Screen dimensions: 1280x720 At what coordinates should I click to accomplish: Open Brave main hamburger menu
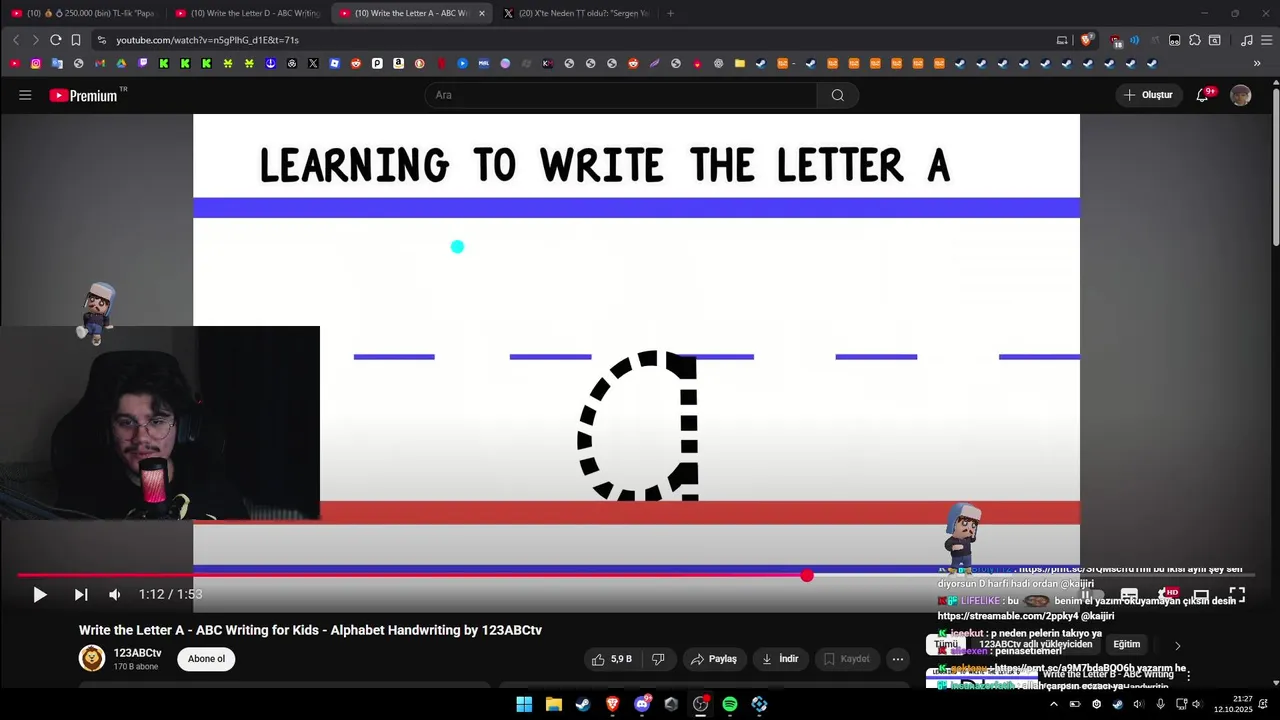pyautogui.click(x=1267, y=40)
